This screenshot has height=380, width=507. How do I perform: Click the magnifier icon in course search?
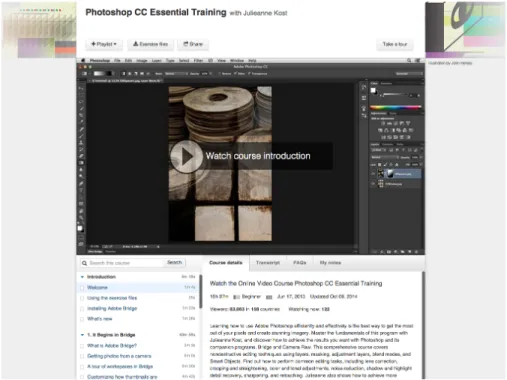coord(84,263)
